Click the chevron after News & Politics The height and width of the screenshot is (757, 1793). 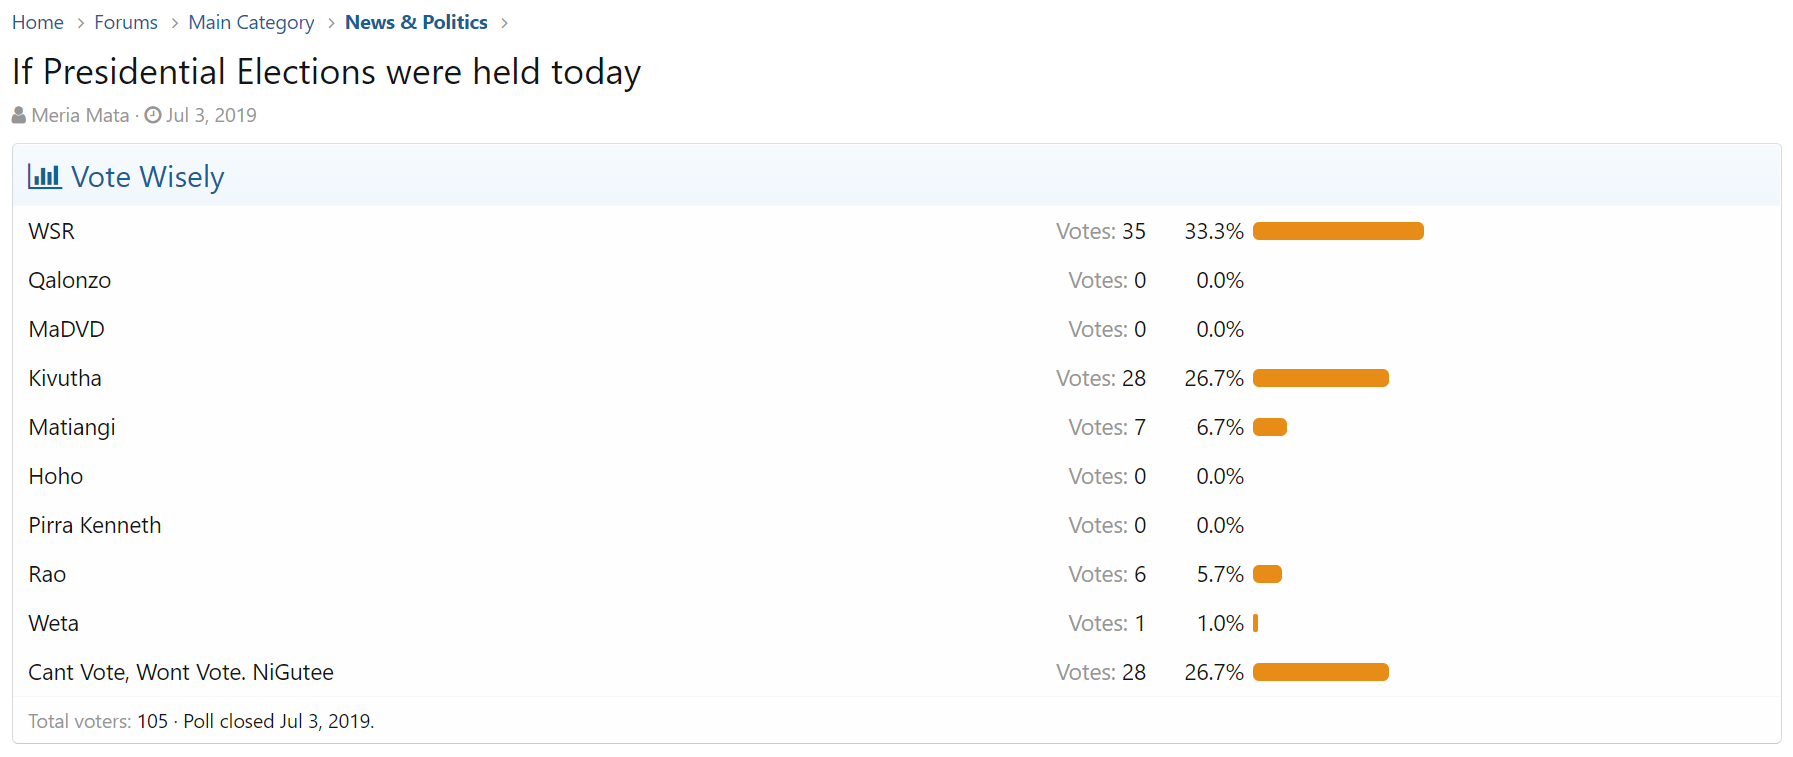(504, 23)
